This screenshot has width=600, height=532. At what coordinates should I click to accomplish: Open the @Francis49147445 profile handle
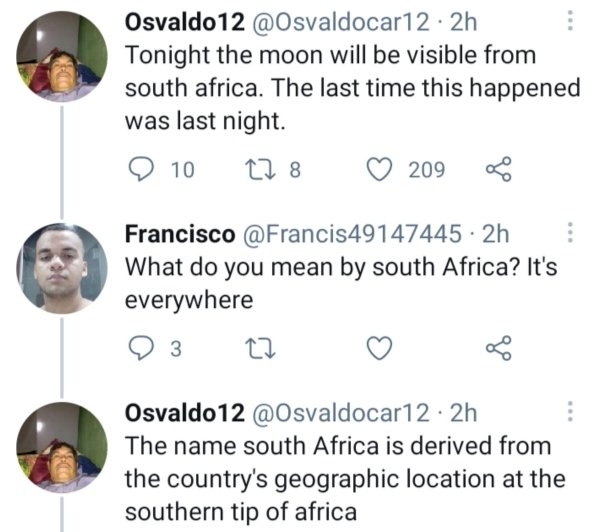352,235
